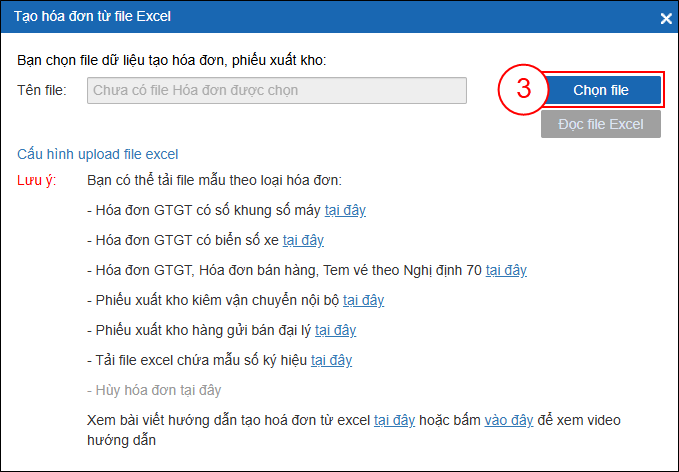The image size is (679, 472).
Task: Click the Bạn có thể tải file mẫu text
Action: click(214, 180)
